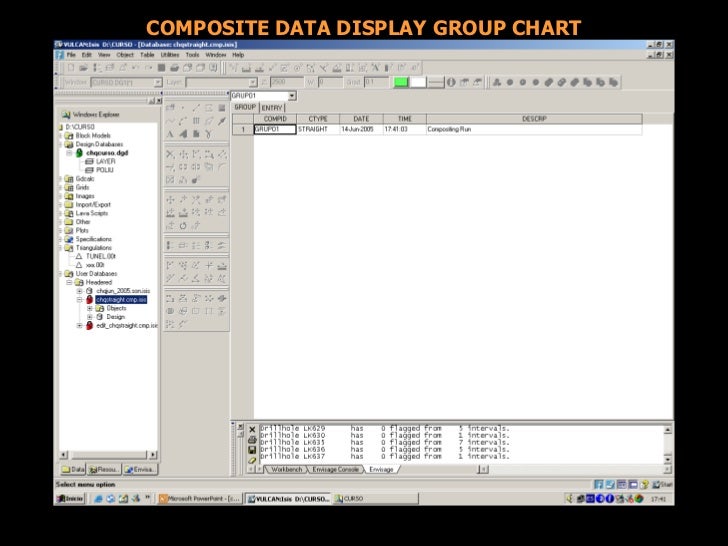Click the red chqstraight.cmp.isis database icon

click(89, 299)
